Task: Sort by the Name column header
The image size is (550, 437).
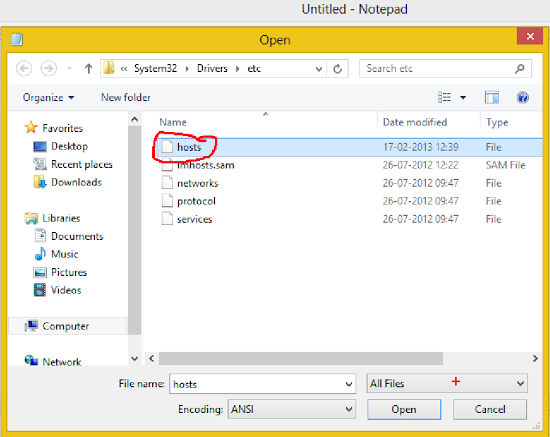Action: (173, 122)
